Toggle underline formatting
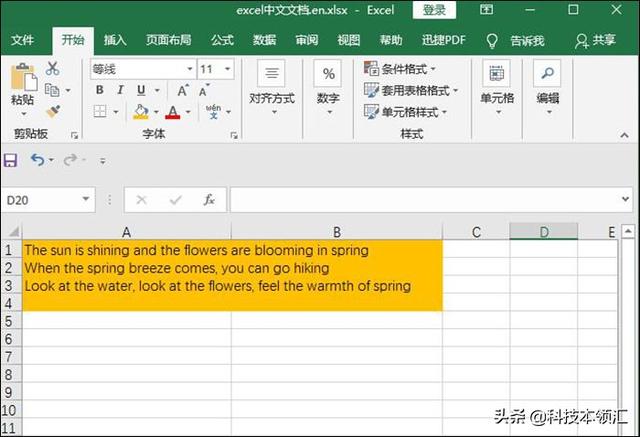The image size is (640, 437). (141, 90)
